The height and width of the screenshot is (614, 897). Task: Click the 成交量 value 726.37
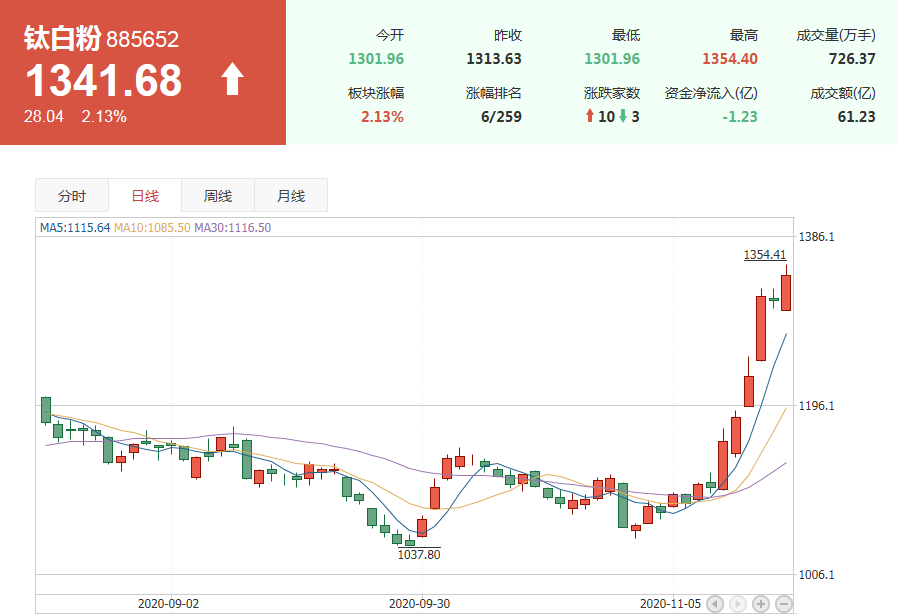pos(852,59)
